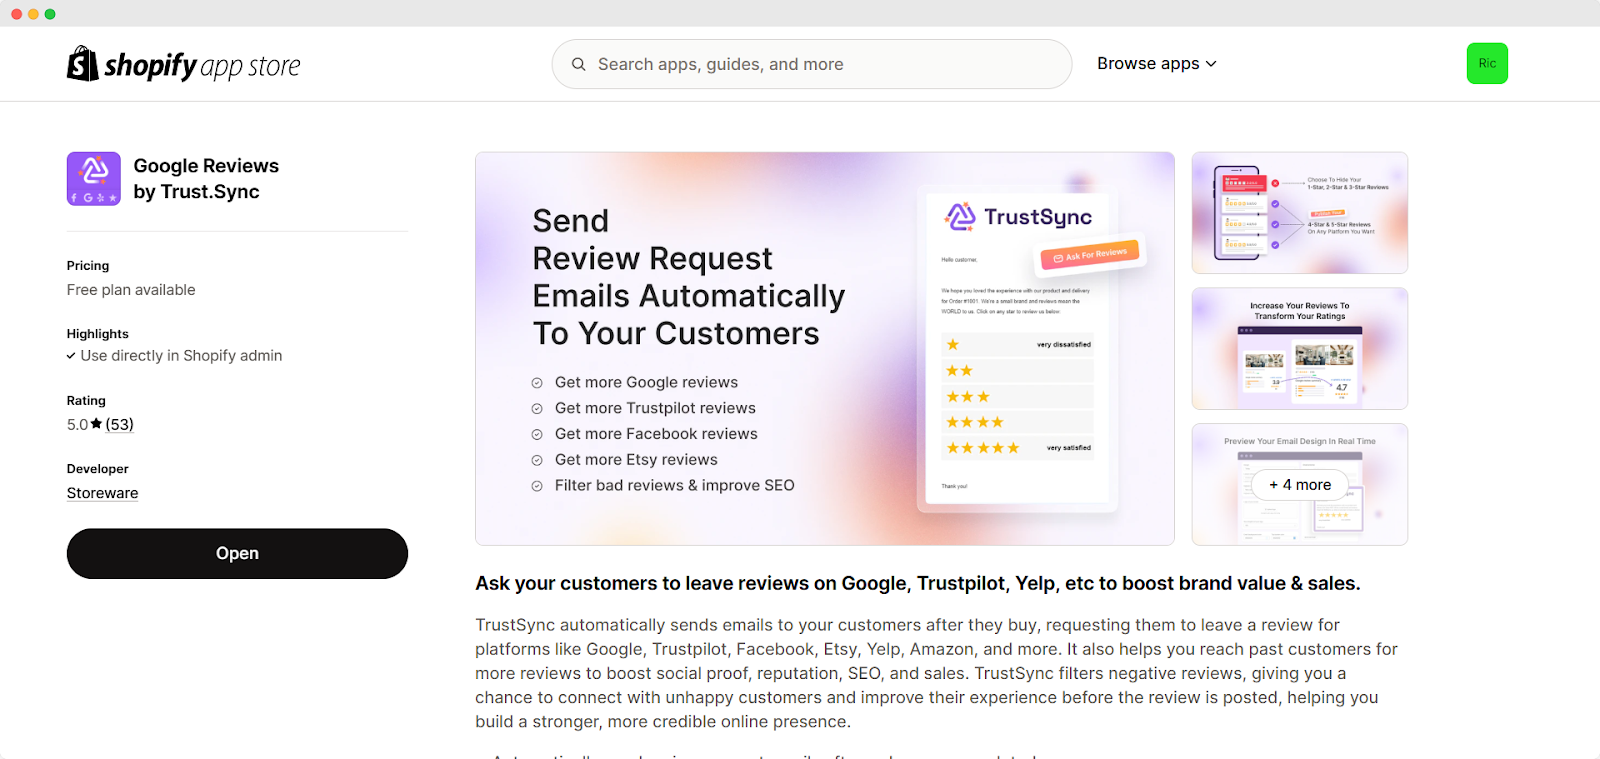1600x759 pixels.
Task: Click the Get more Google reviews bullet
Action: [646, 382]
